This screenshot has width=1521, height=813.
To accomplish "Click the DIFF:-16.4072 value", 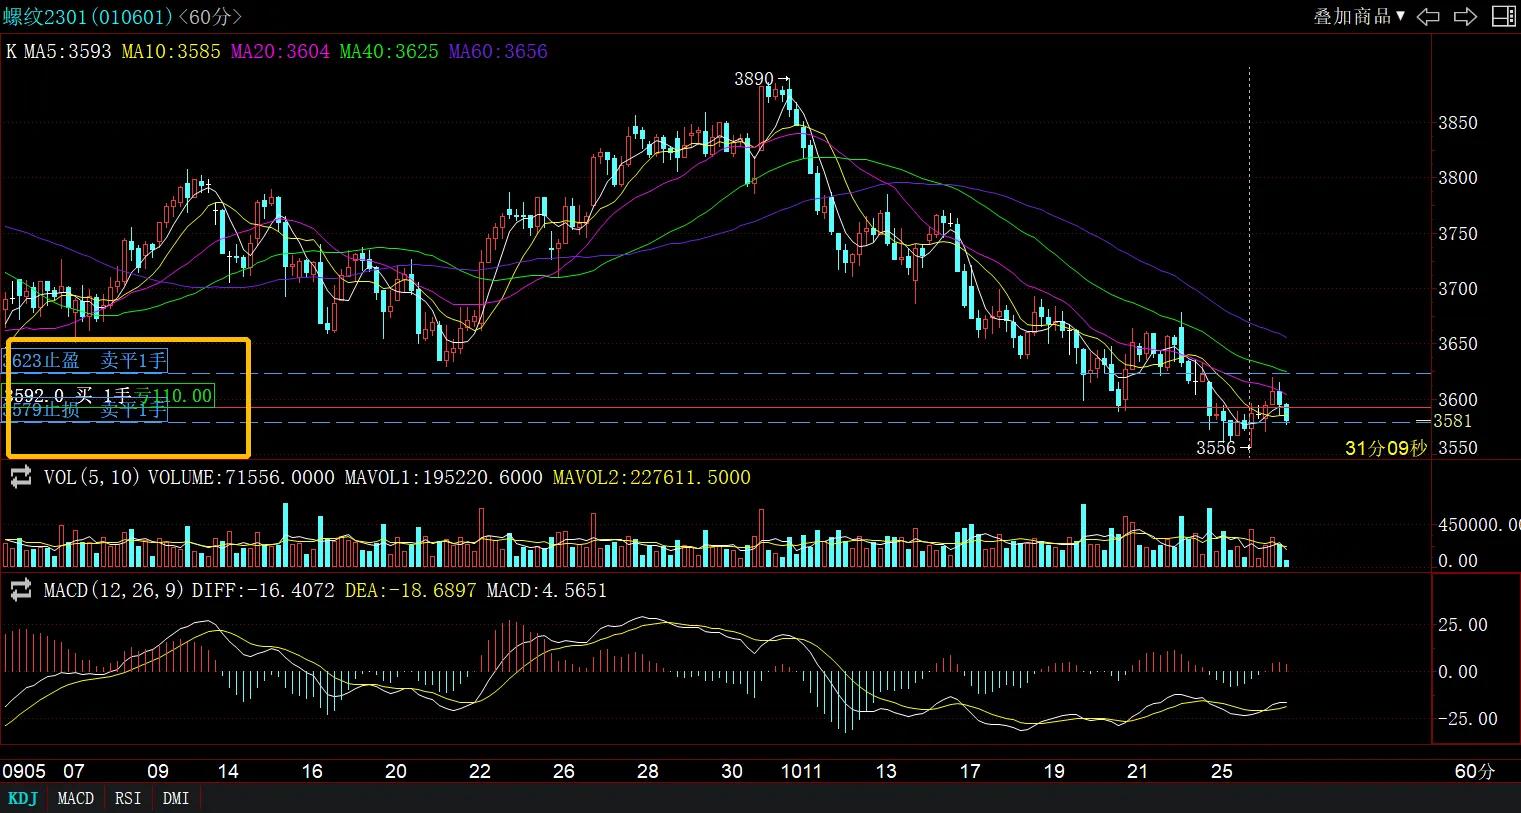I will (x=263, y=591).
